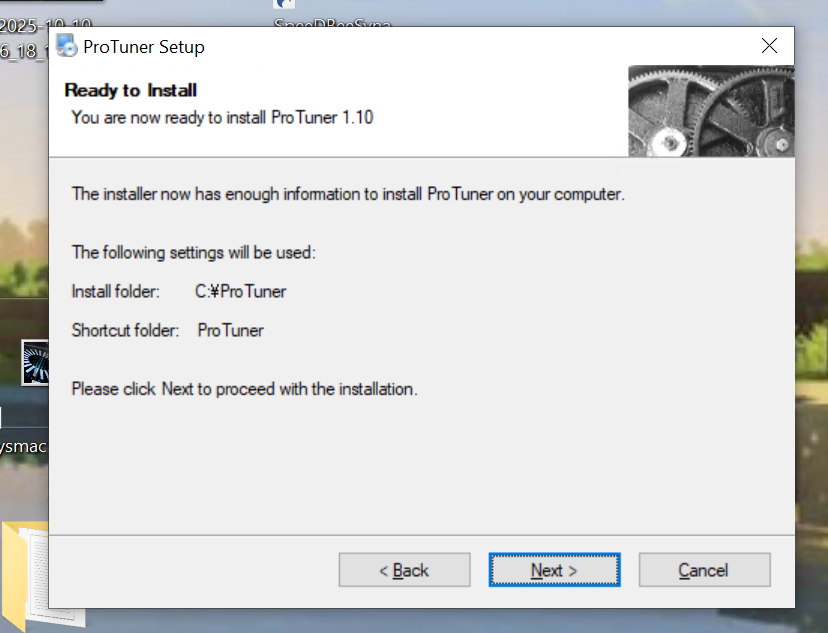Click the "ProTuner Setup" title bar text

[144, 47]
